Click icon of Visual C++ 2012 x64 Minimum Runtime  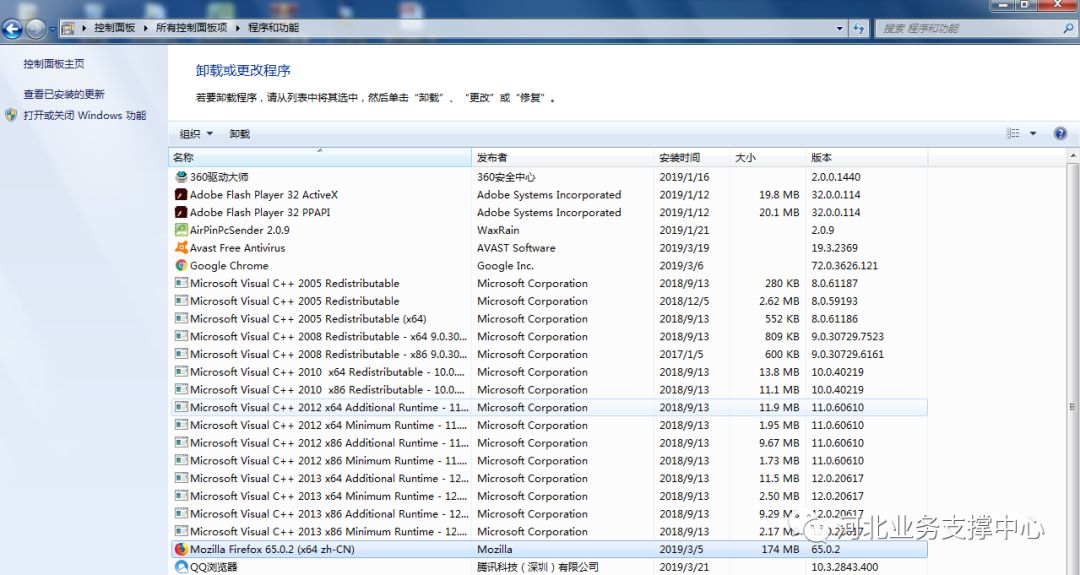[181, 425]
